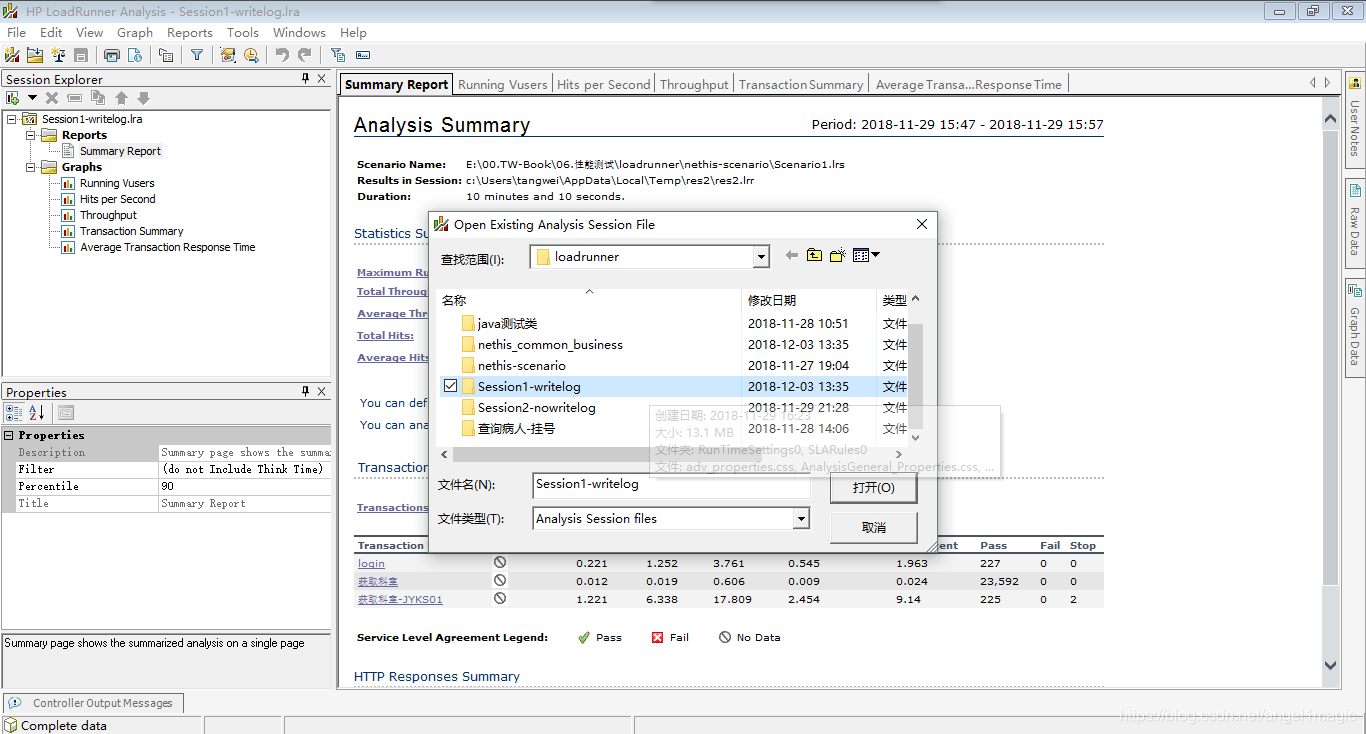Switch to the Throughput tab
1366x734 pixels.
click(694, 84)
